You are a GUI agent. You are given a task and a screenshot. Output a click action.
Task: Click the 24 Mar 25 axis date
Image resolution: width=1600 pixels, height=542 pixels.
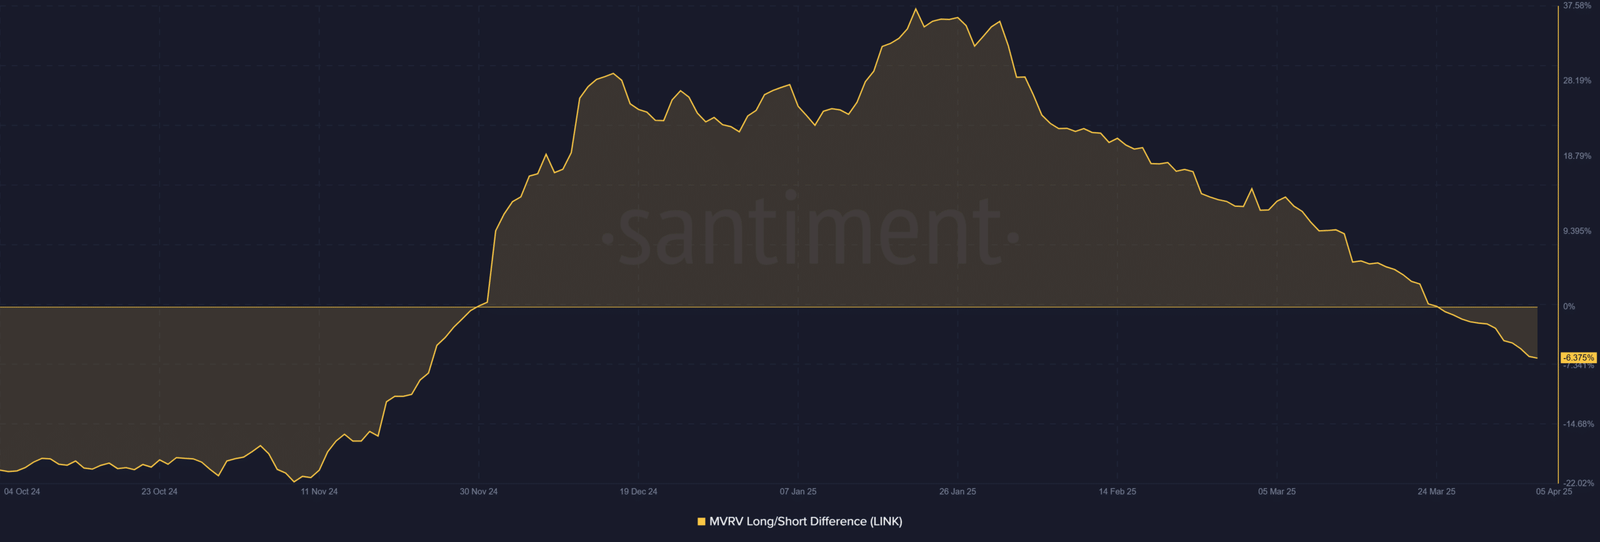click(1436, 492)
